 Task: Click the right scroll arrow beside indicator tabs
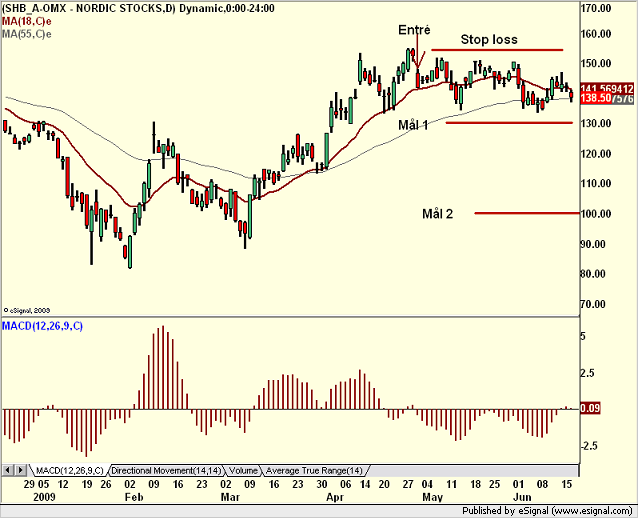click(x=21, y=470)
